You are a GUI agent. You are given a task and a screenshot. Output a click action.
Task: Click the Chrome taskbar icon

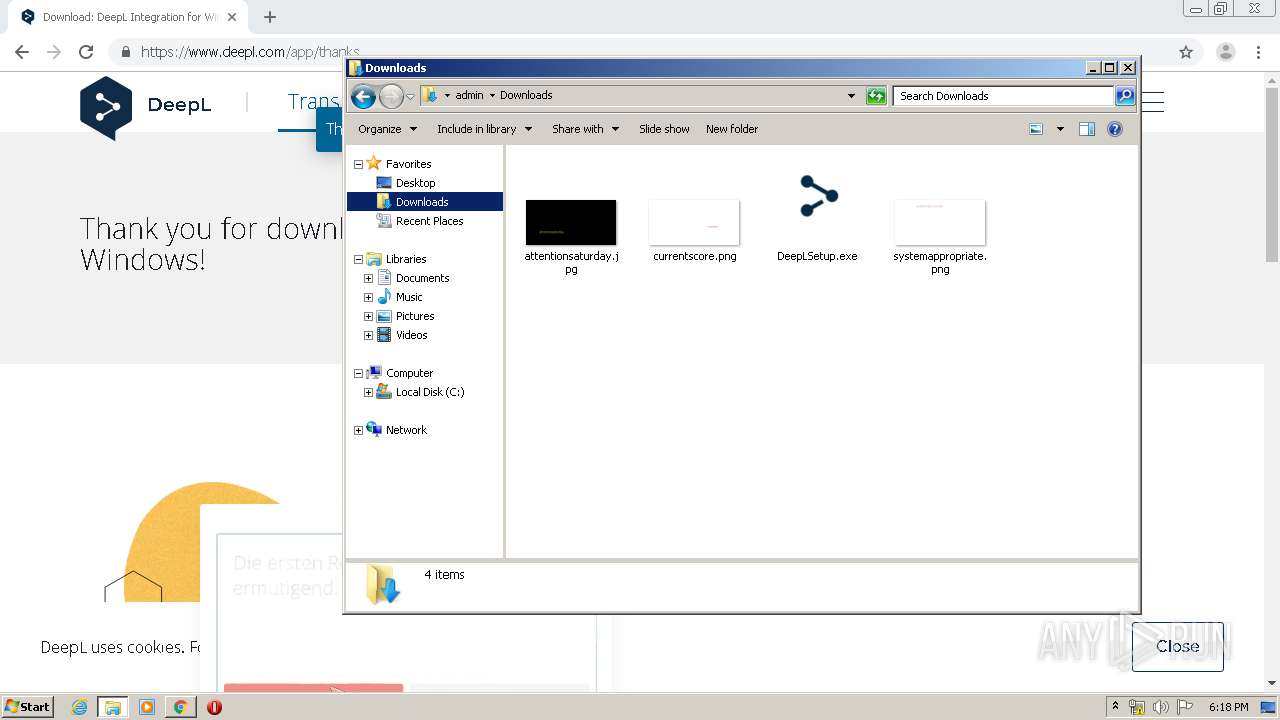[180, 707]
